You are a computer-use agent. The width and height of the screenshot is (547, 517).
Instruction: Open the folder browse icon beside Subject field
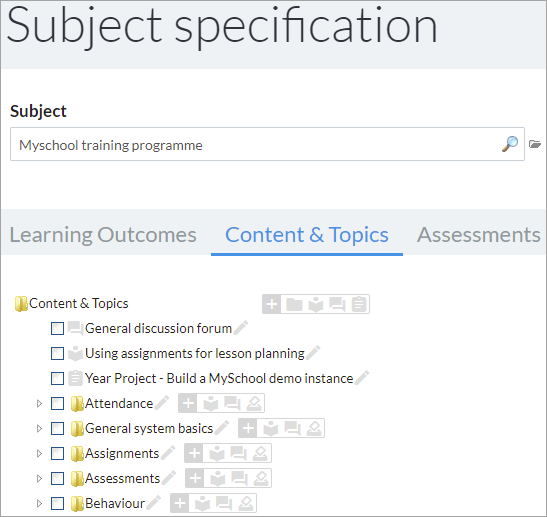point(535,144)
